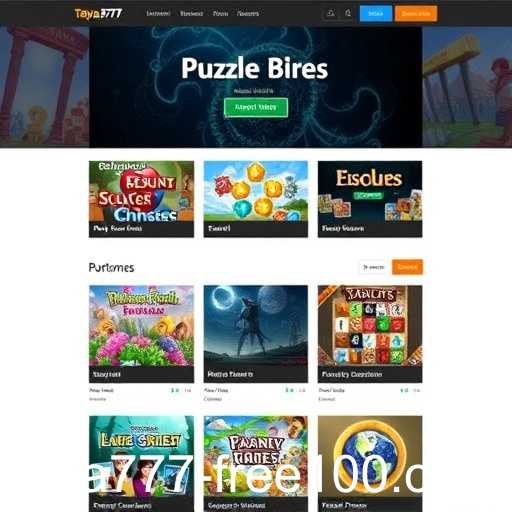Open the dark warrior moon game thumbnail
The height and width of the screenshot is (512, 512).
(256, 334)
